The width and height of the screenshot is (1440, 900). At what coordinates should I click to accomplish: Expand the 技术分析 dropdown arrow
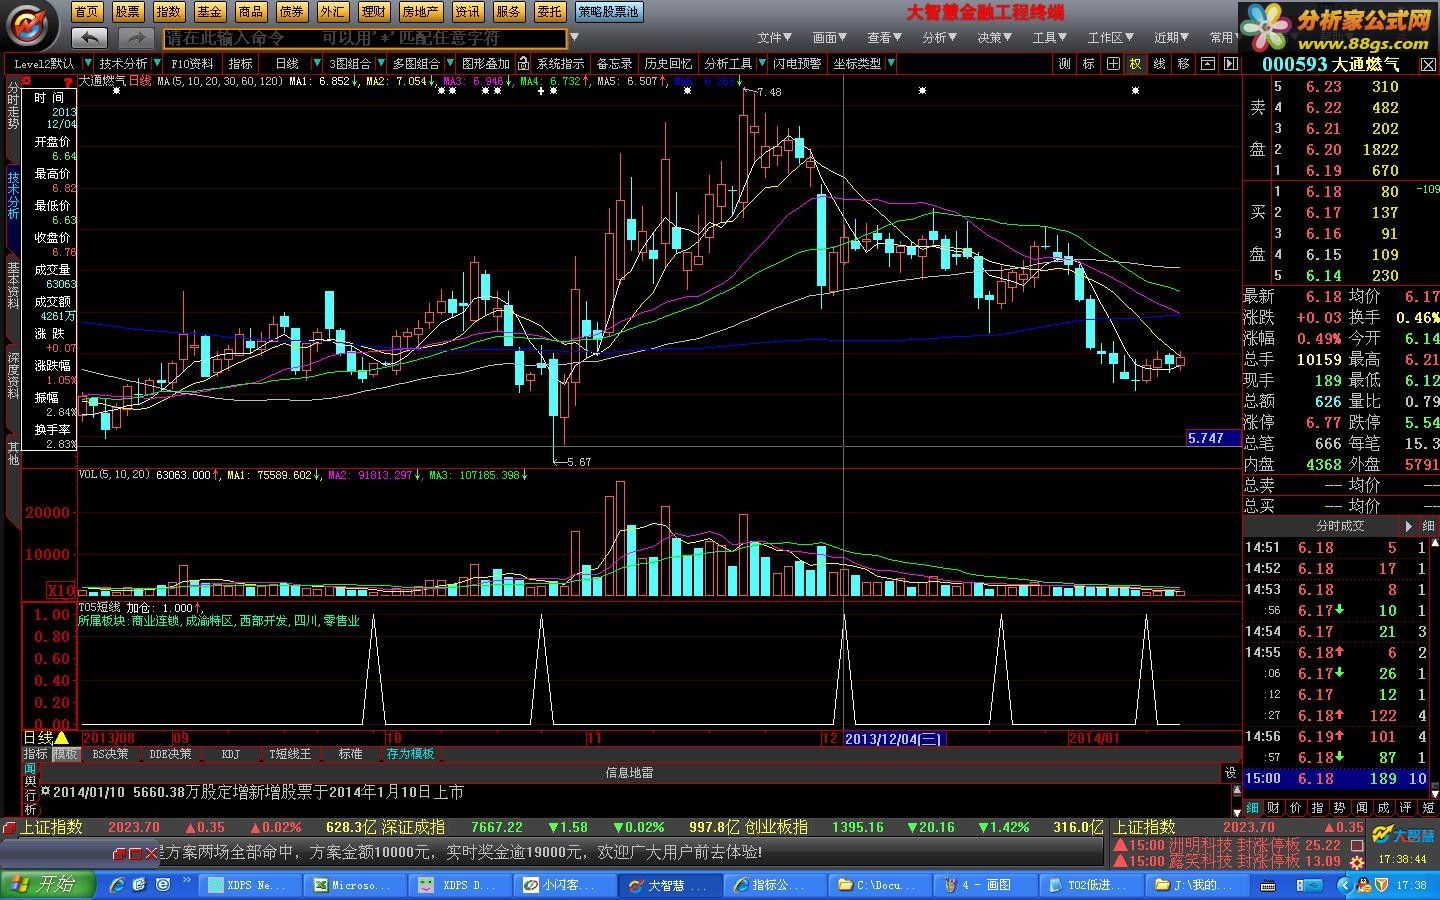(156, 63)
